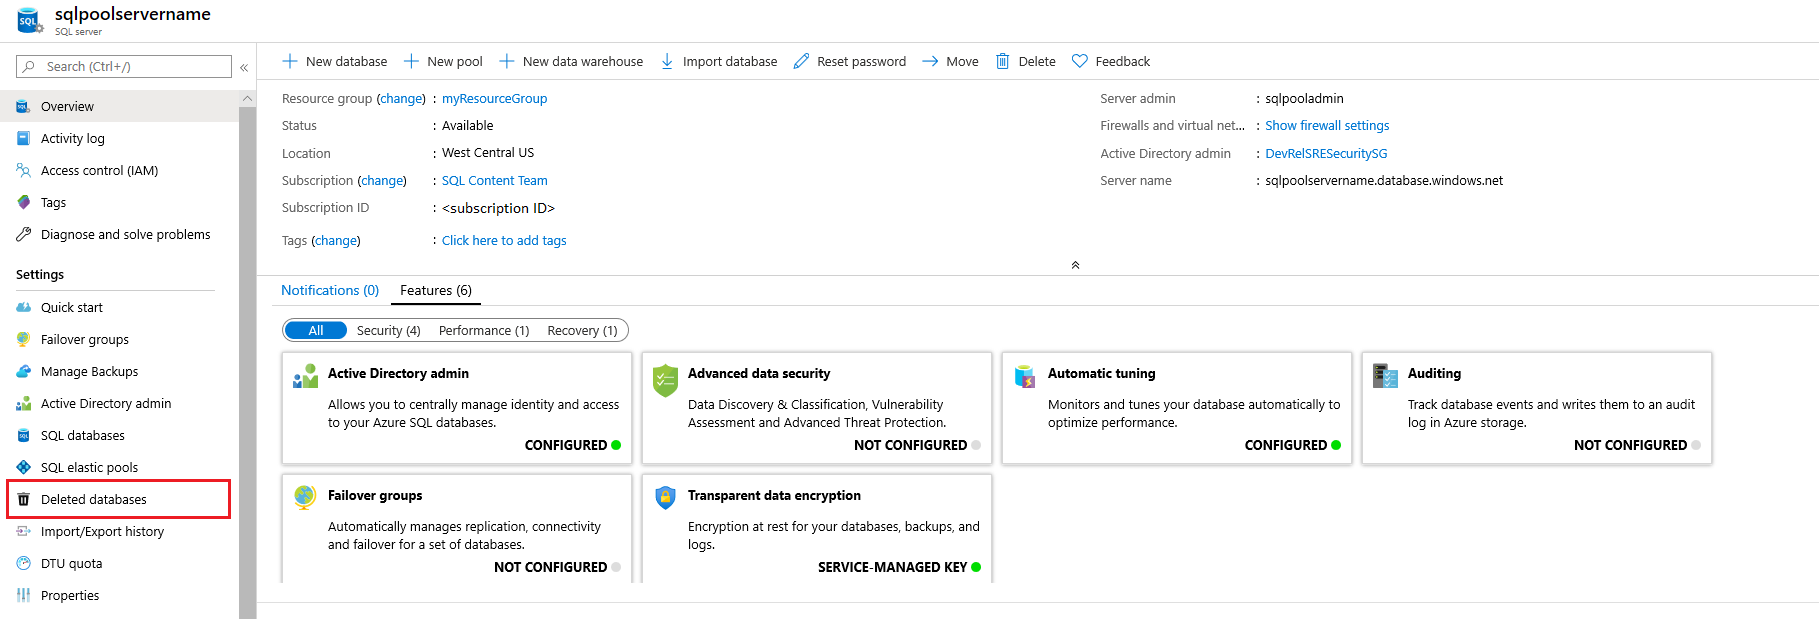Viewport: 1819px width, 619px height.
Task: Collapse the essentials section with the up chevron
Action: [1075, 265]
